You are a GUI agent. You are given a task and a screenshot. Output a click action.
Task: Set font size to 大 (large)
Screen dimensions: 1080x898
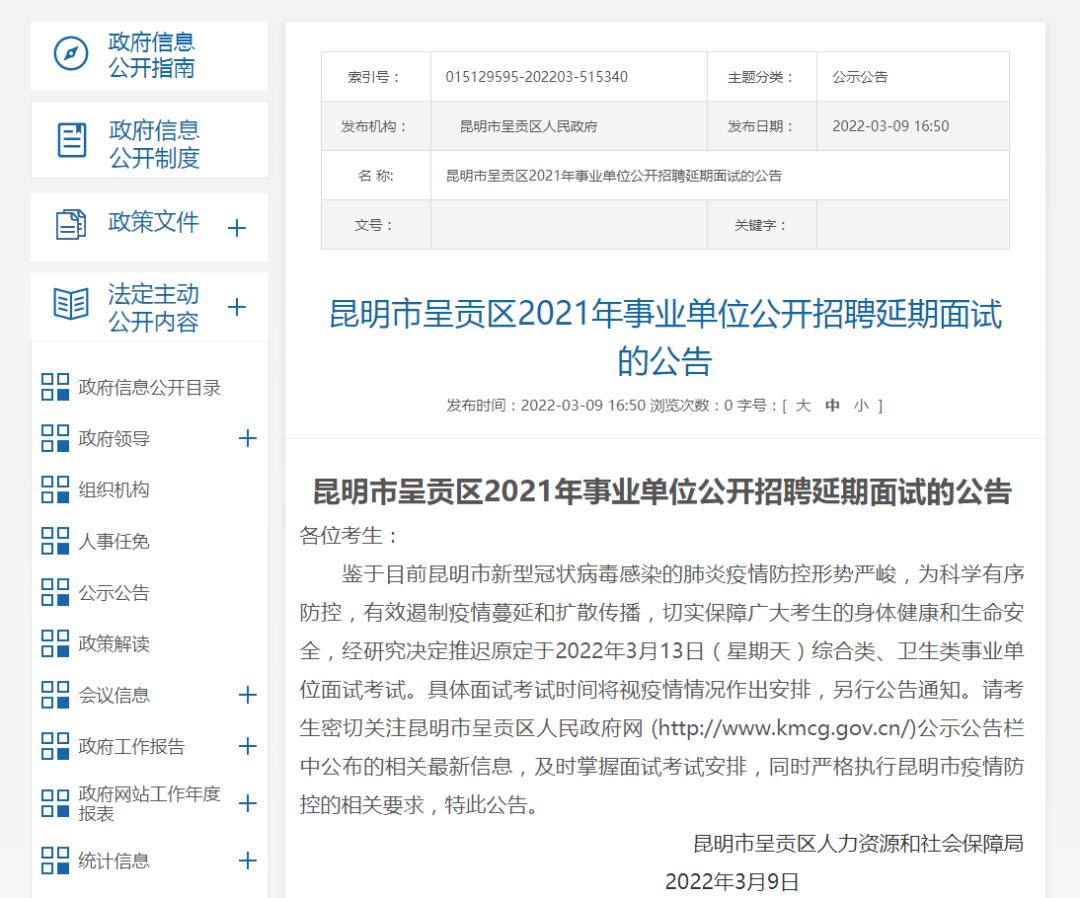point(803,406)
